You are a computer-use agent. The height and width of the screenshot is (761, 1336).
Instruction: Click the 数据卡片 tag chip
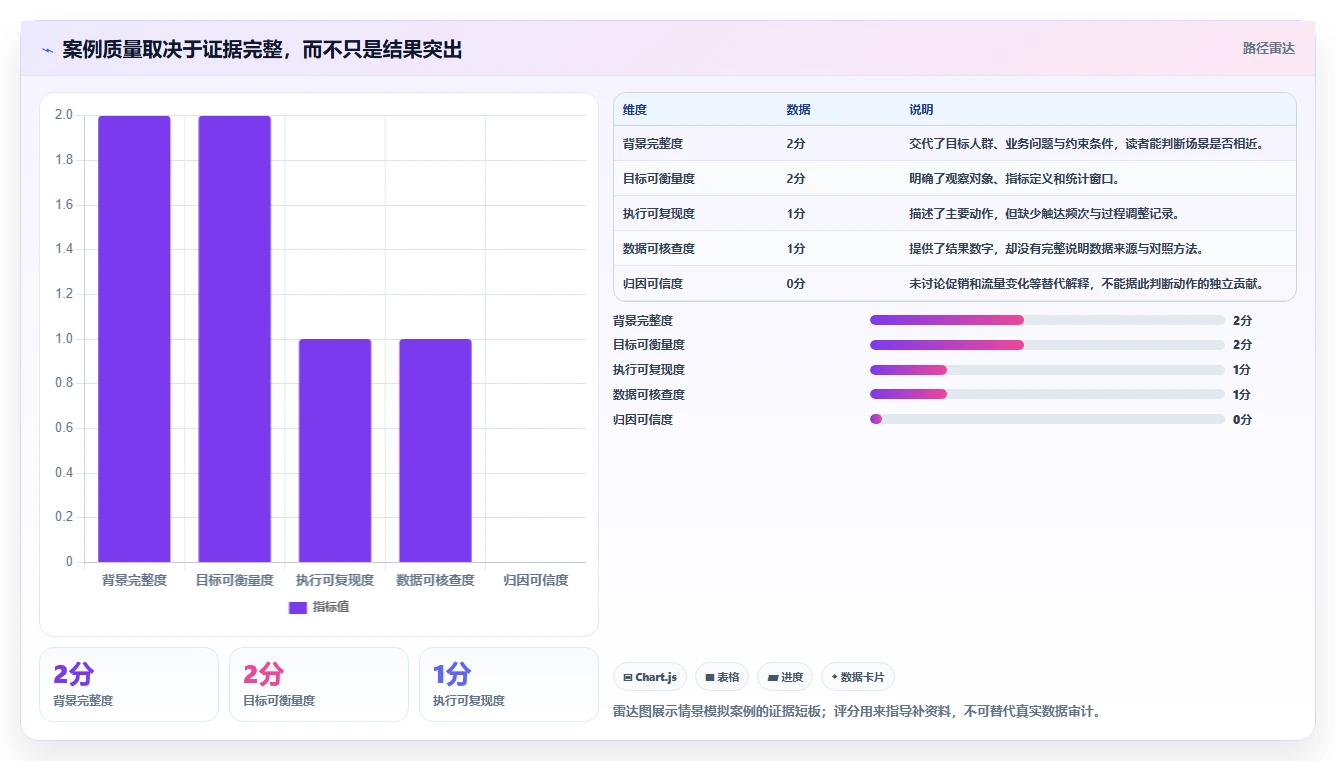[858, 677]
